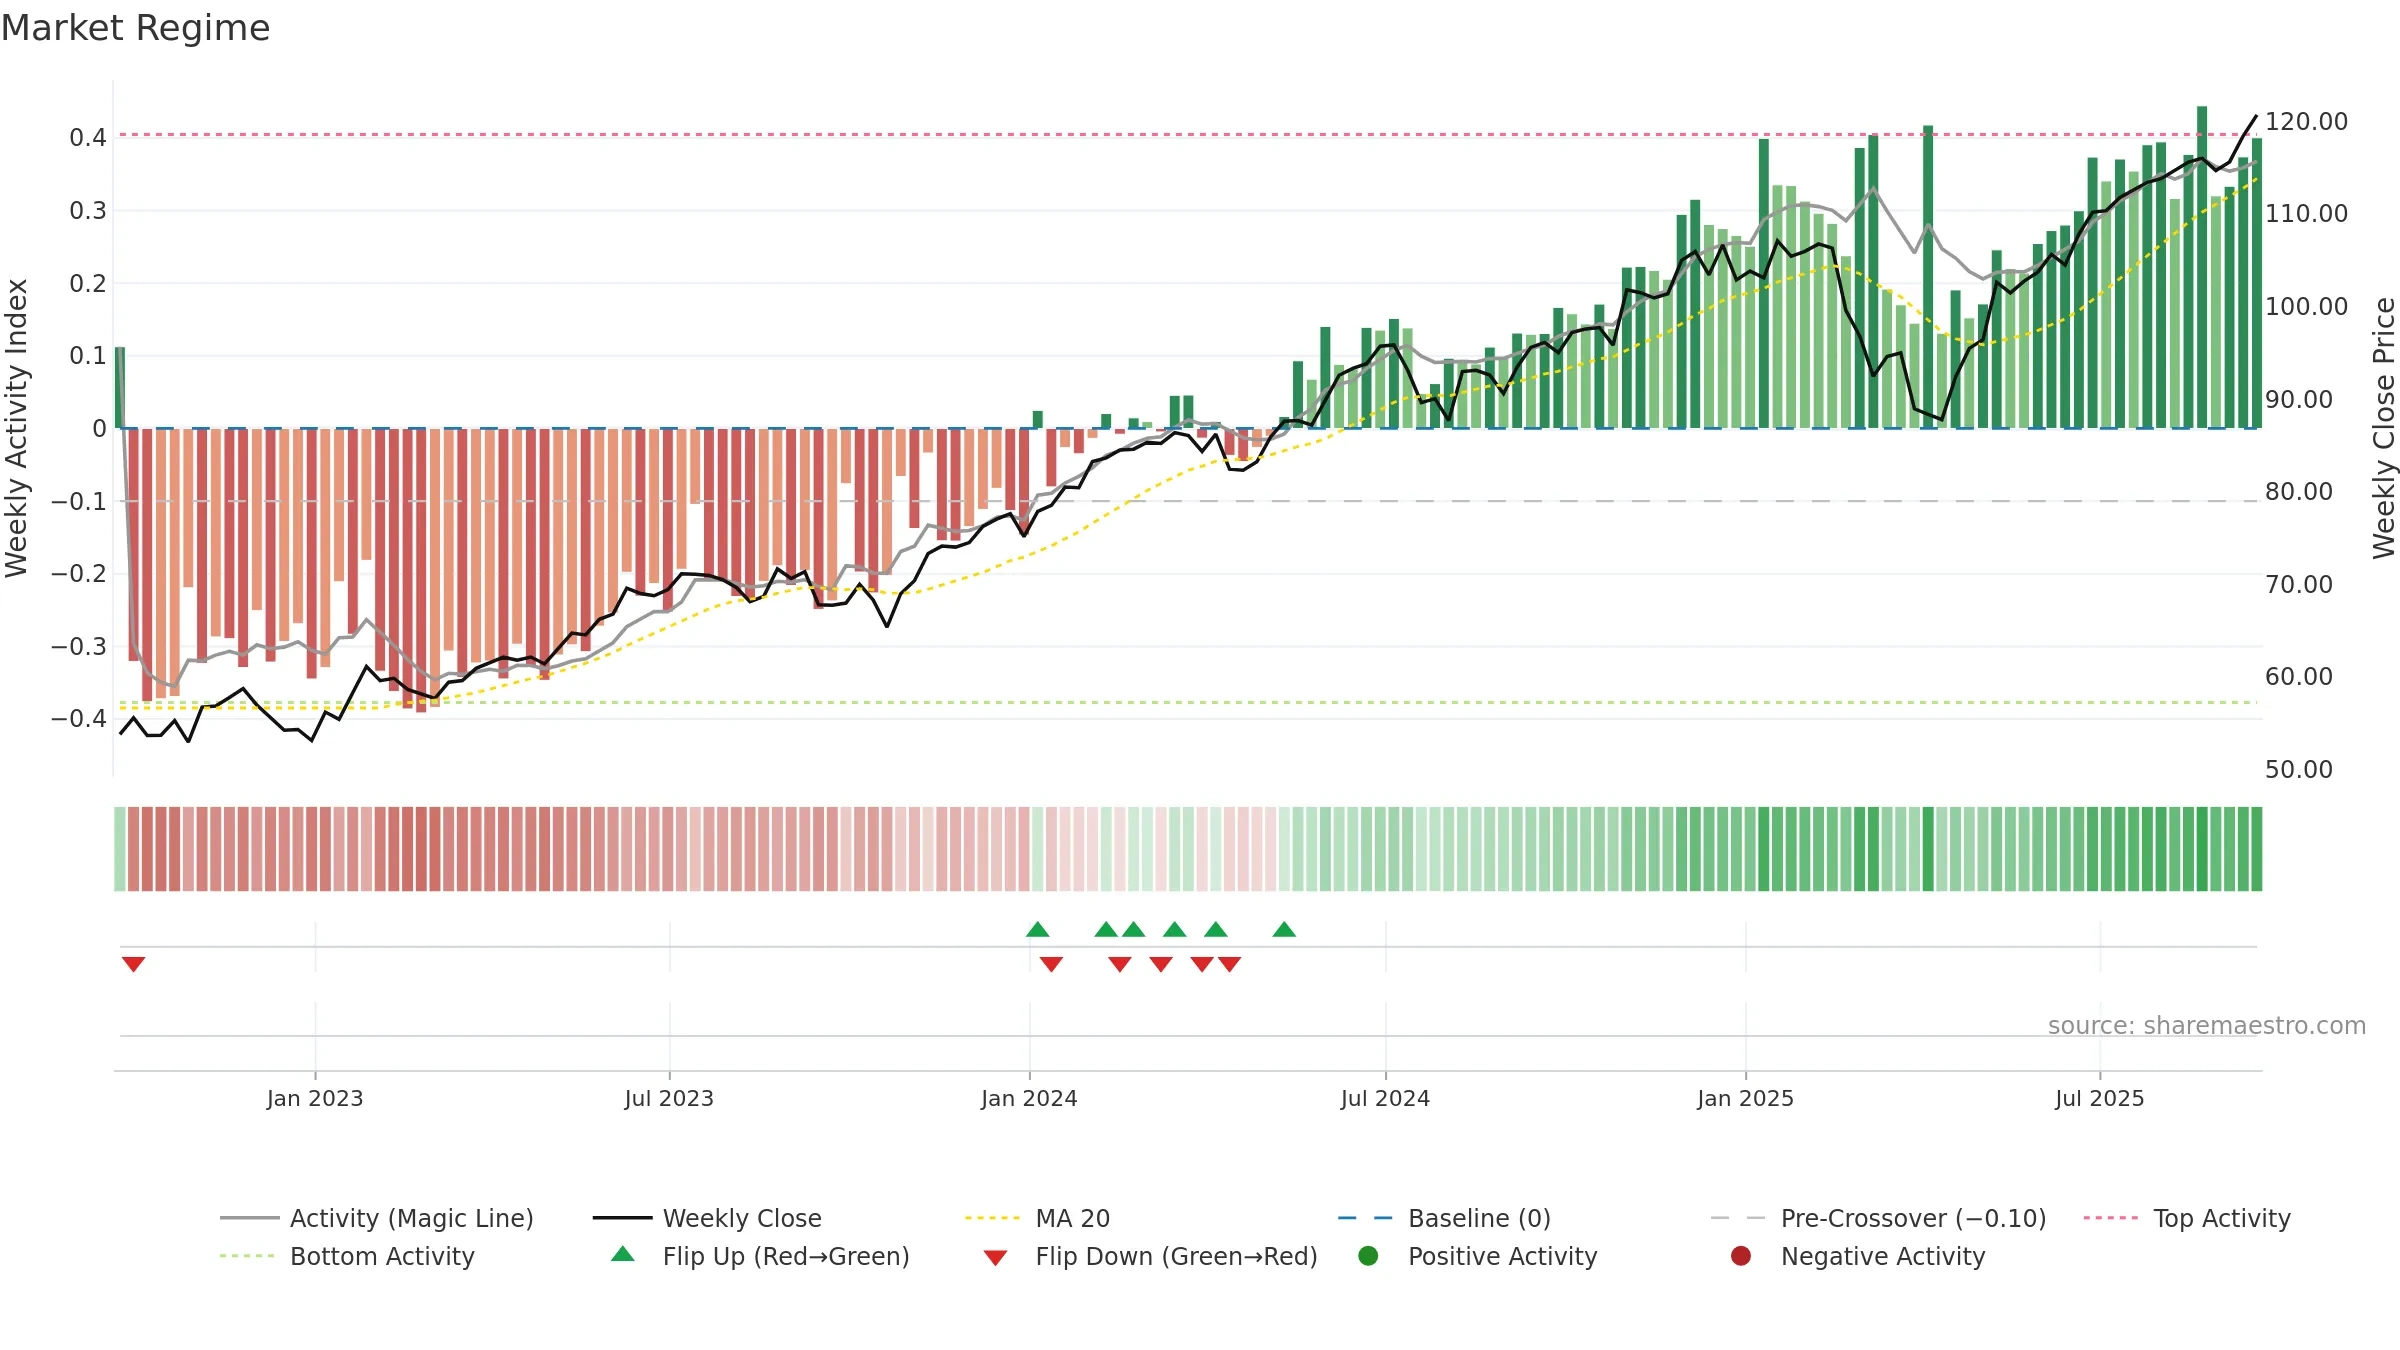Click the −0.4 activity axis label
This screenshot has height=1350, width=2400.
(x=78, y=718)
